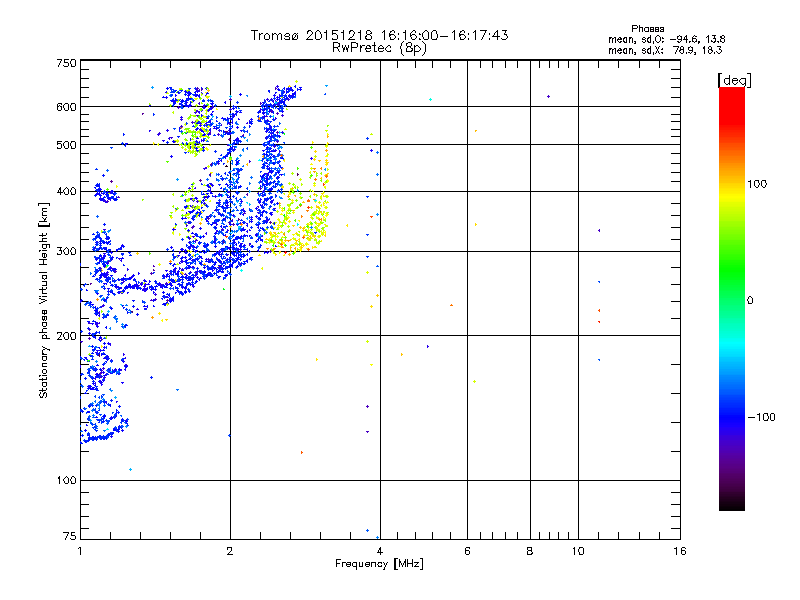Click the x-axis tick label '10'

coord(578,551)
